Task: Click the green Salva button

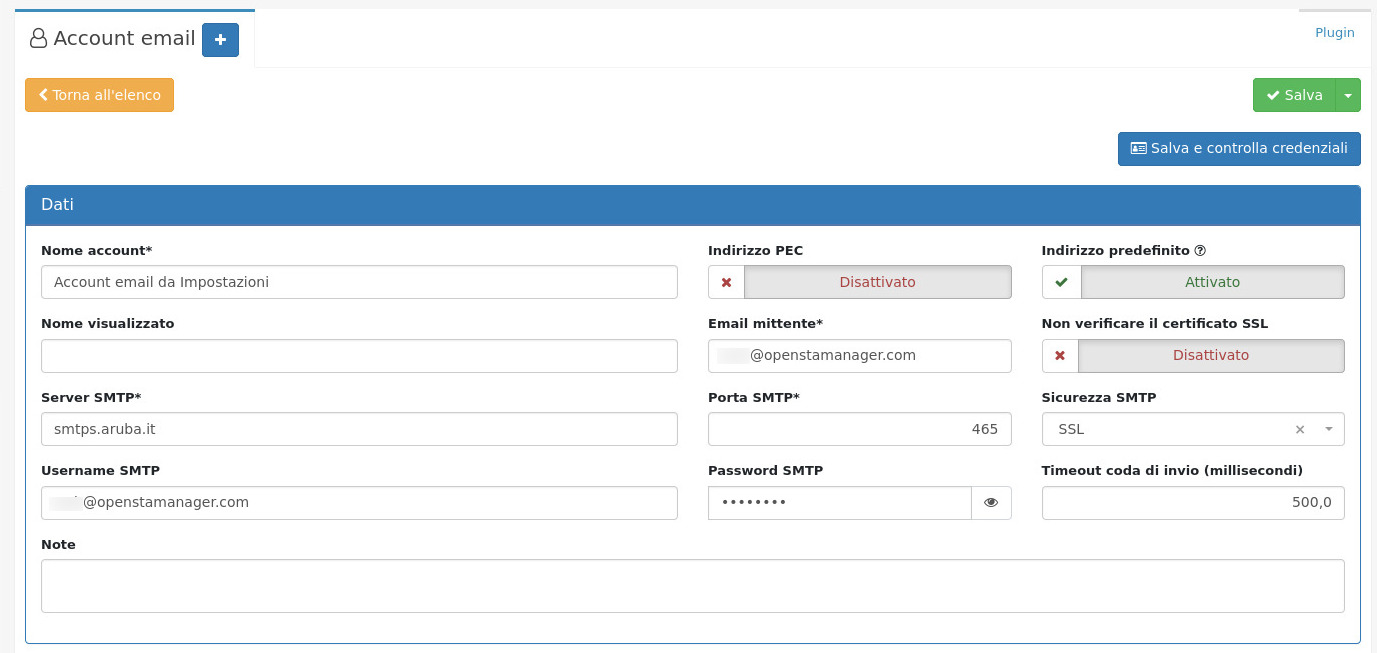Action: tap(1294, 95)
